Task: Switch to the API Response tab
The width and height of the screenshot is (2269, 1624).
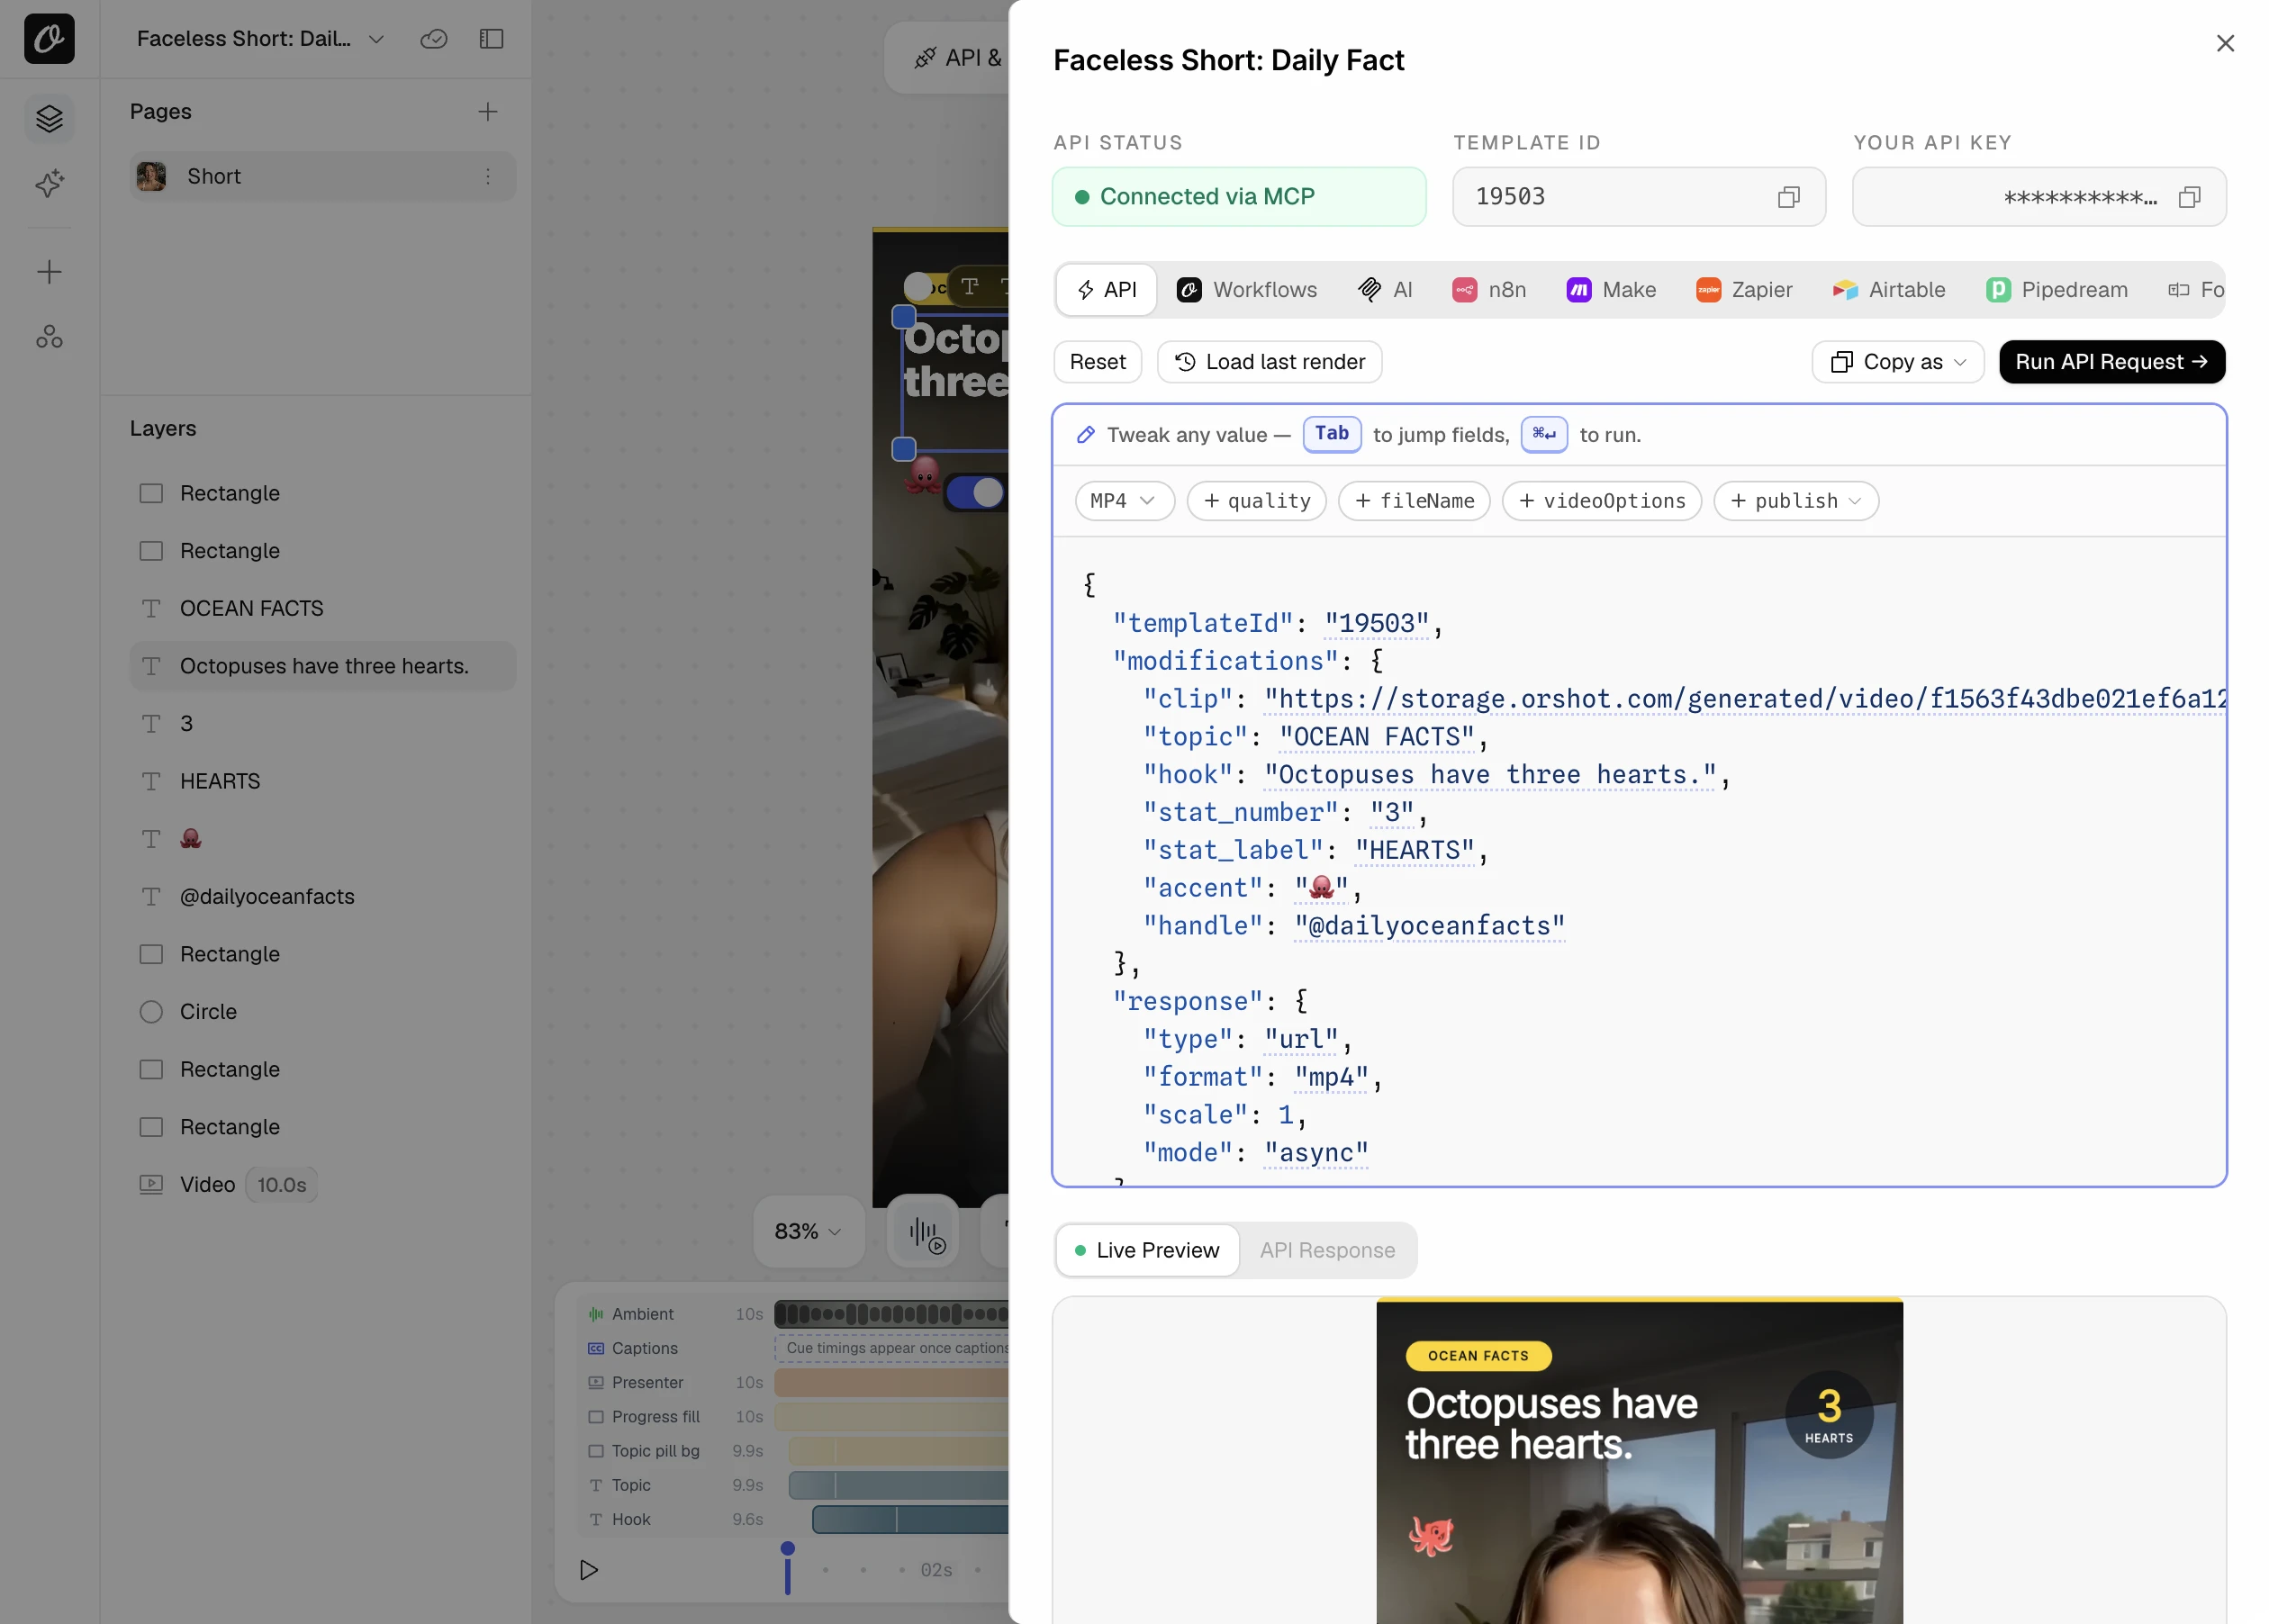Action: coord(1326,1250)
